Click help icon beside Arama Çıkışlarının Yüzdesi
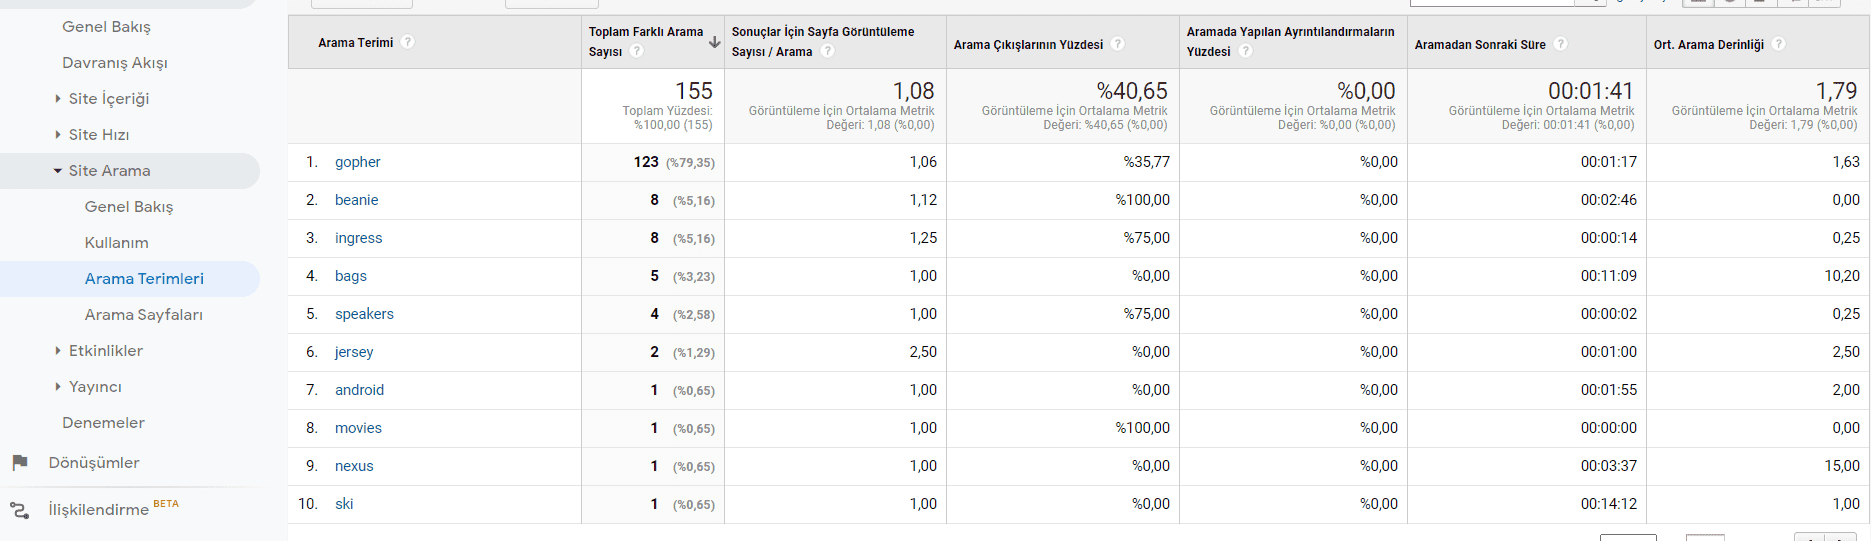This screenshot has width=1871, height=541. pos(1118,44)
